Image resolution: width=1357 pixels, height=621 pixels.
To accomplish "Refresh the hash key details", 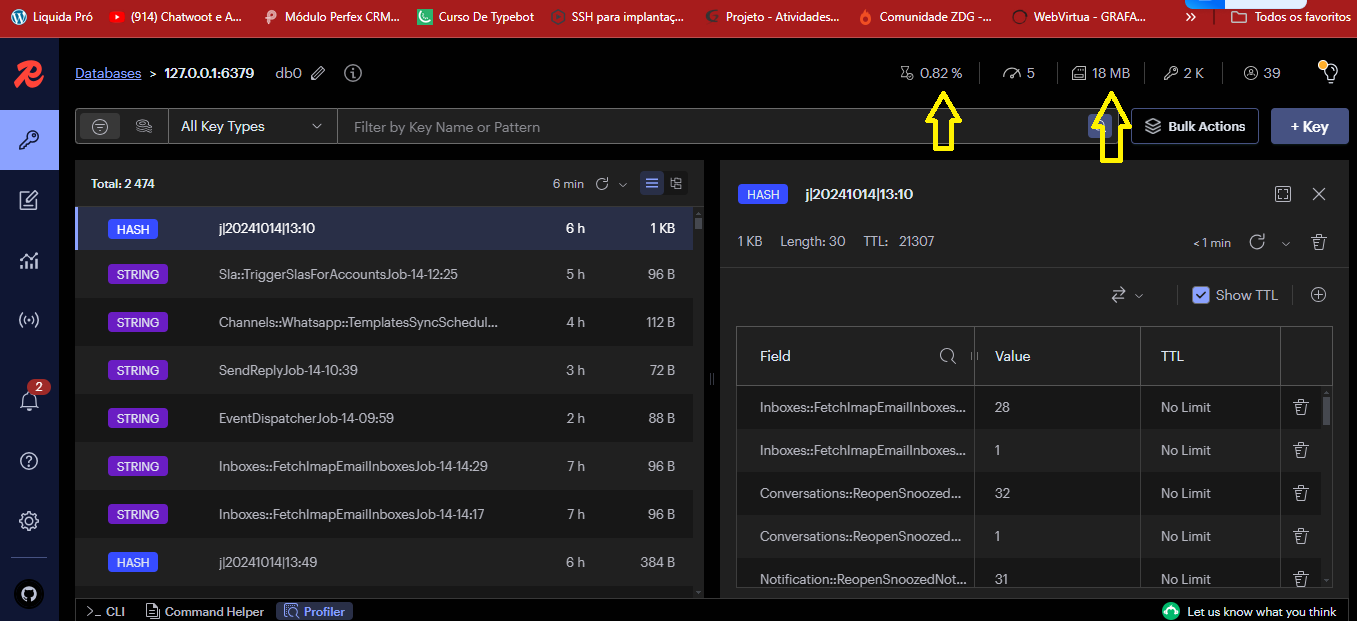I will click(x=1257, y=242).
